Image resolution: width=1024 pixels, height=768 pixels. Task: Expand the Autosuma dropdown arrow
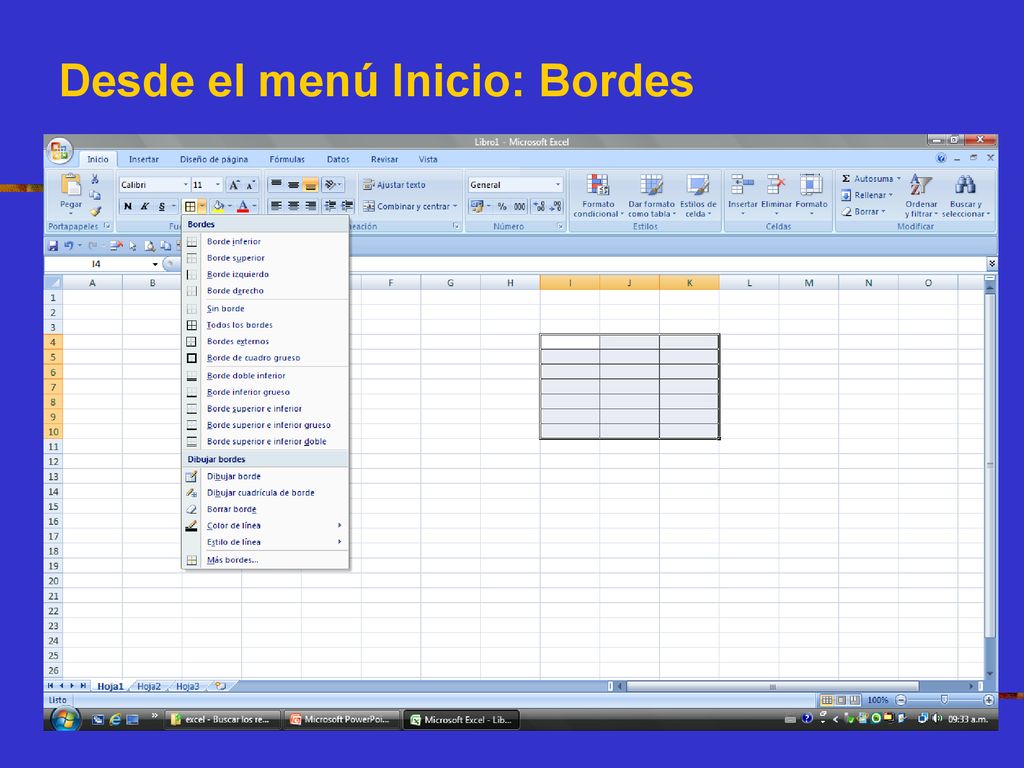(899, 178)
